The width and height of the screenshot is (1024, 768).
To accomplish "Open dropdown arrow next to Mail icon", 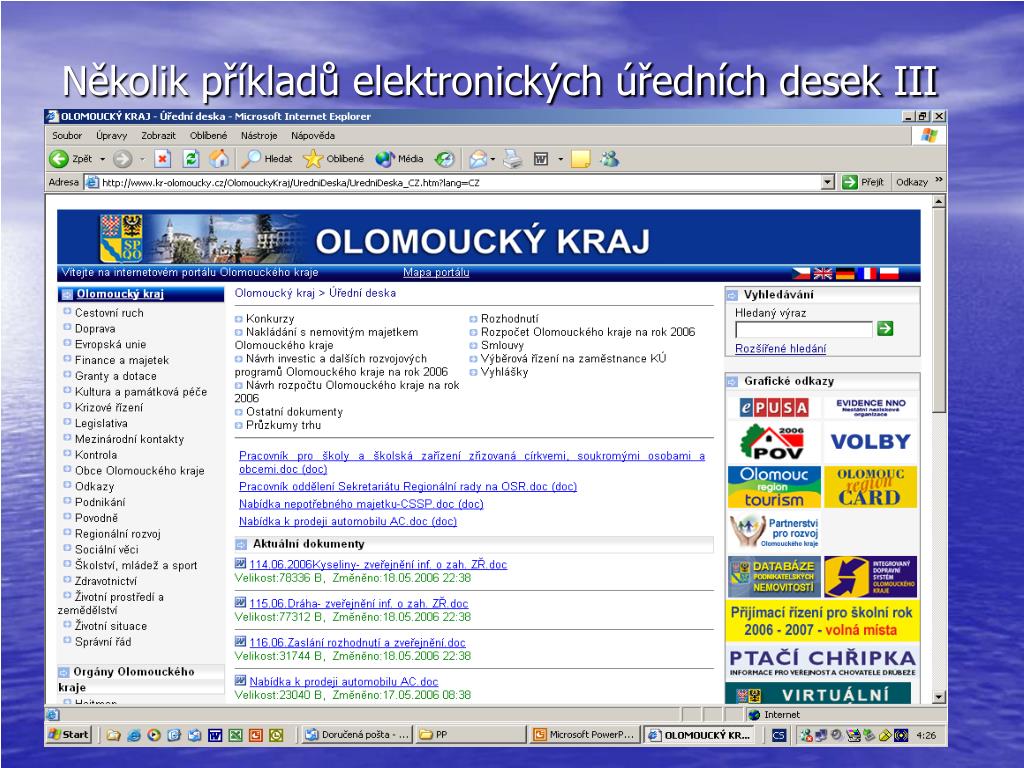I will (493, 159).
